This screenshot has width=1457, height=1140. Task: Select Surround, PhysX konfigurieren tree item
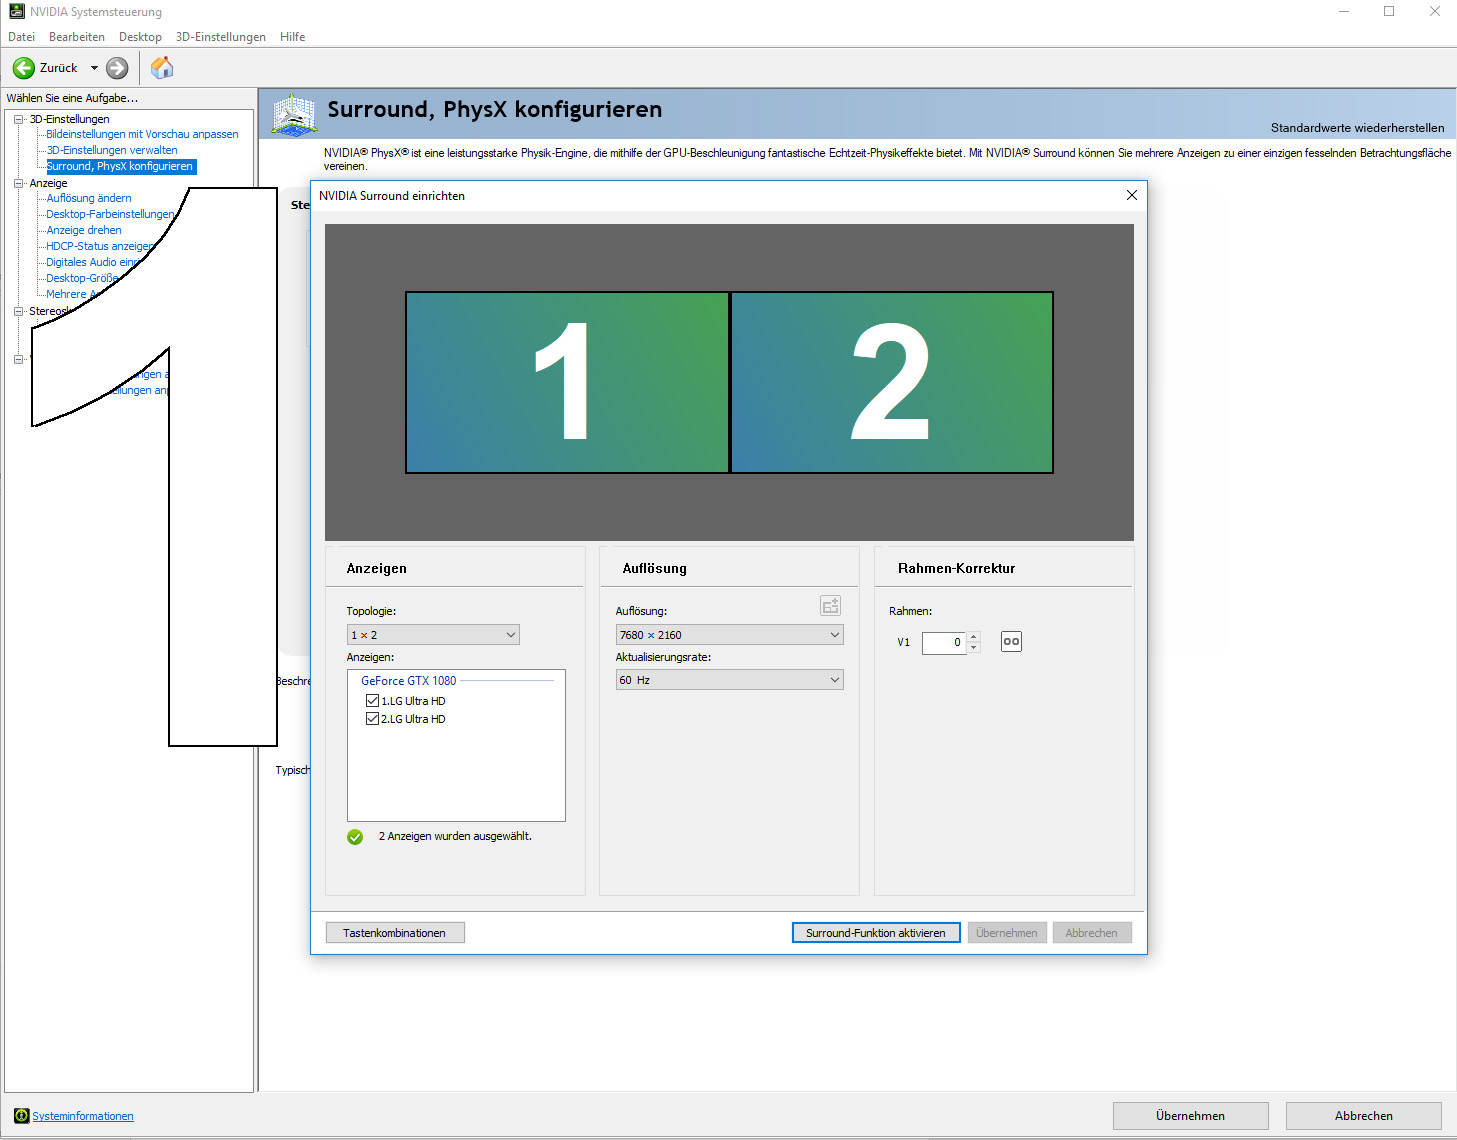[x=120, y=166]
